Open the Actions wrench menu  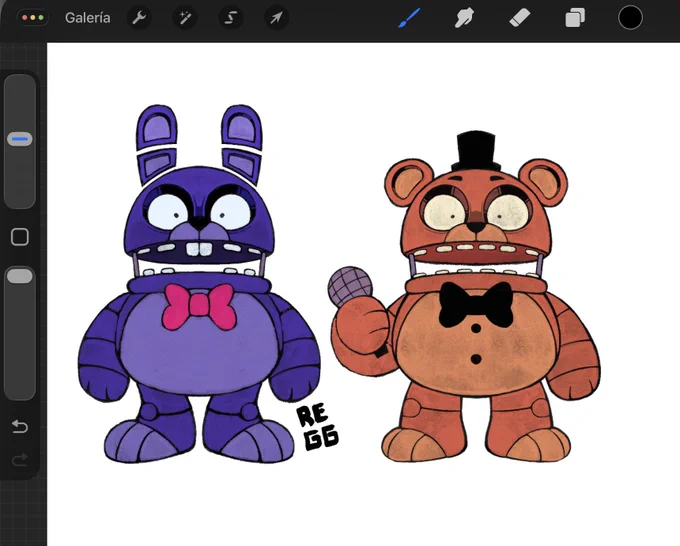click(139, 18)
